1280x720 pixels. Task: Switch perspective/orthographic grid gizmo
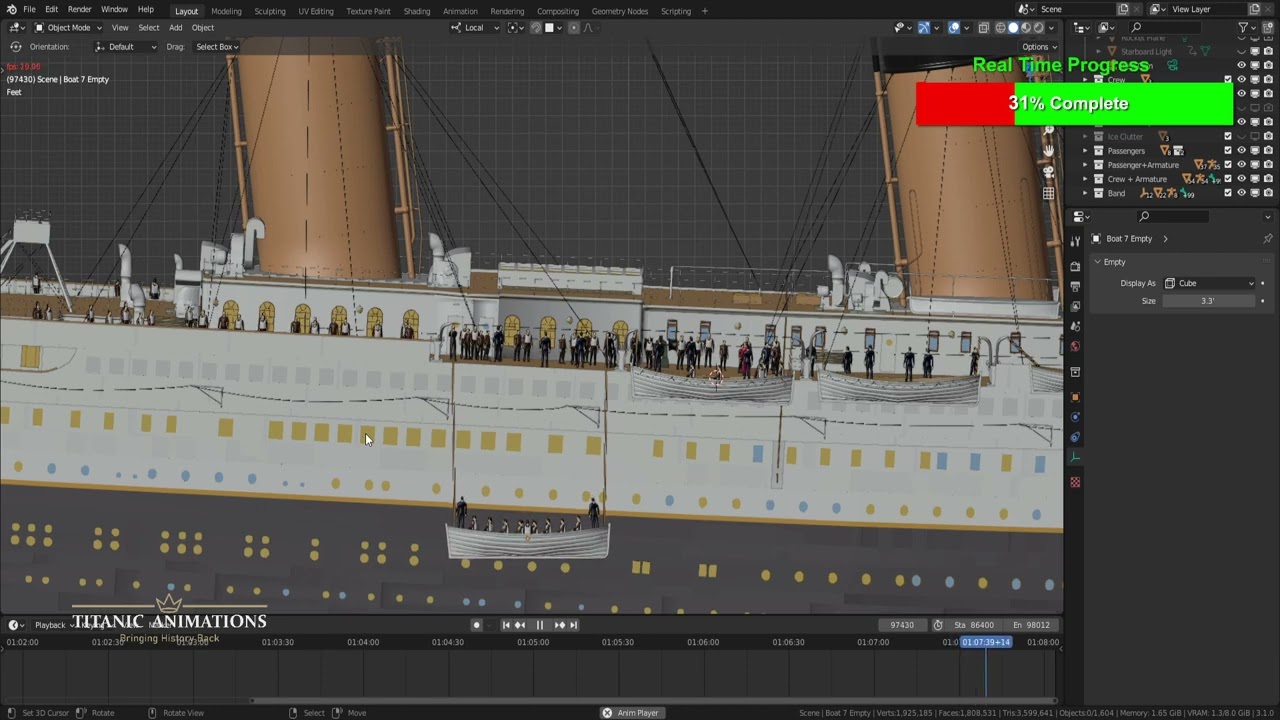pos(1048,194)
